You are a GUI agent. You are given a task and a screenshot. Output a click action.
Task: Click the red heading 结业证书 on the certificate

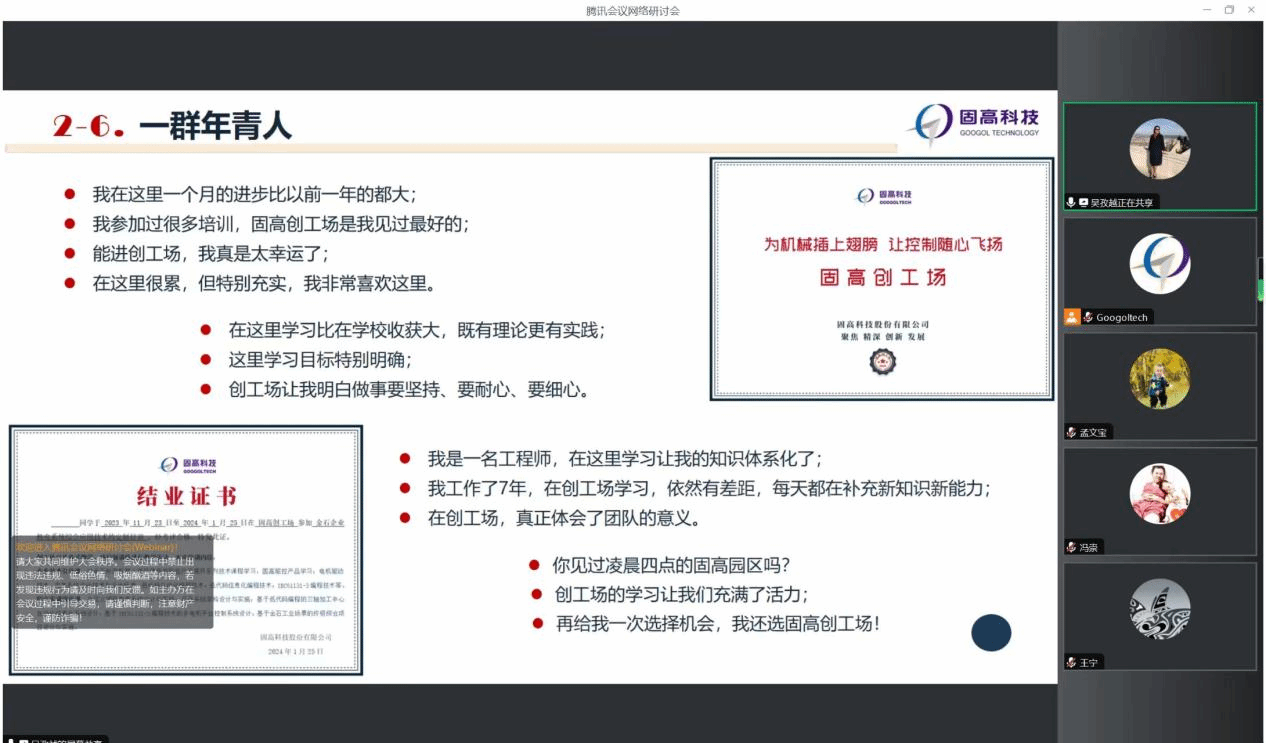tap(187, 496)
